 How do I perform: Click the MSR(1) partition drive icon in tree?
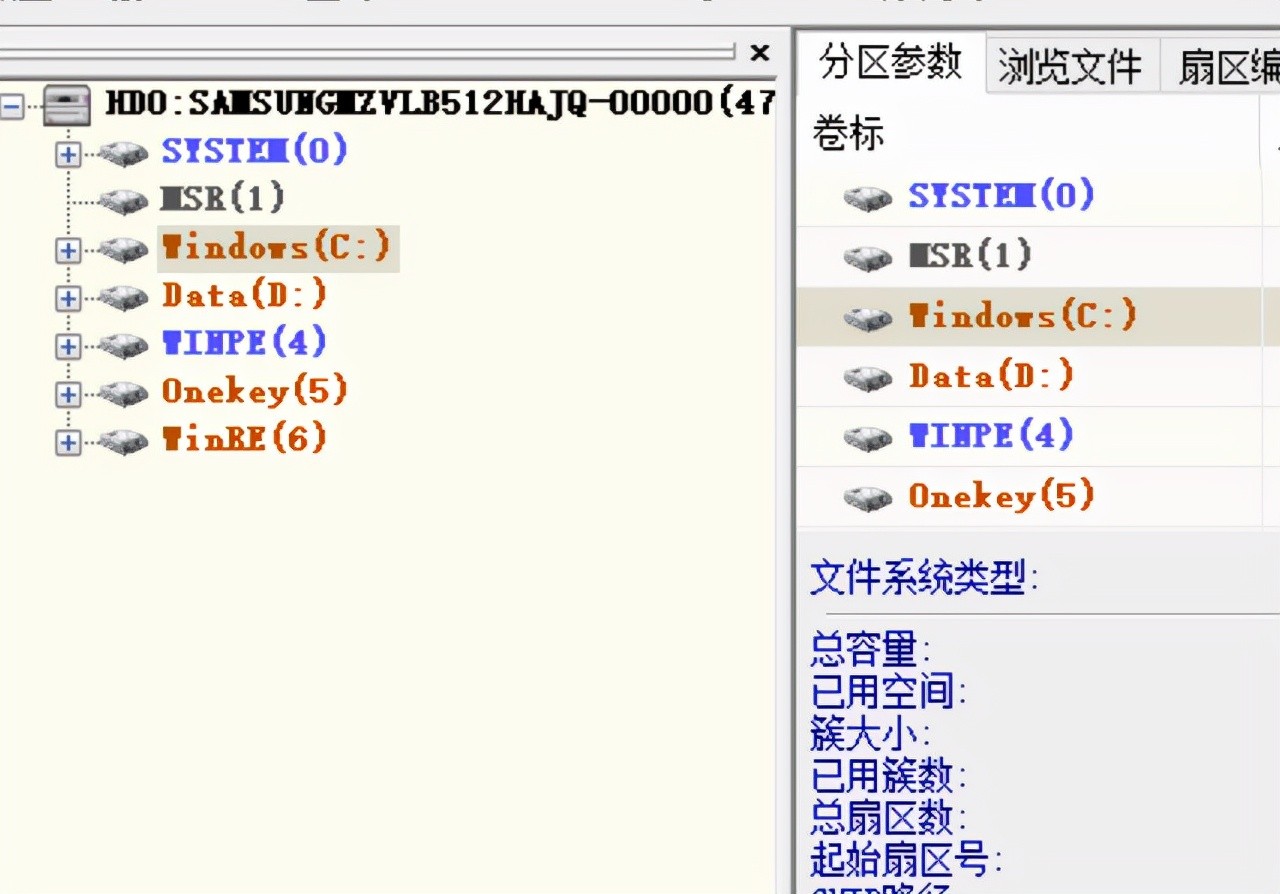point(124,201)
